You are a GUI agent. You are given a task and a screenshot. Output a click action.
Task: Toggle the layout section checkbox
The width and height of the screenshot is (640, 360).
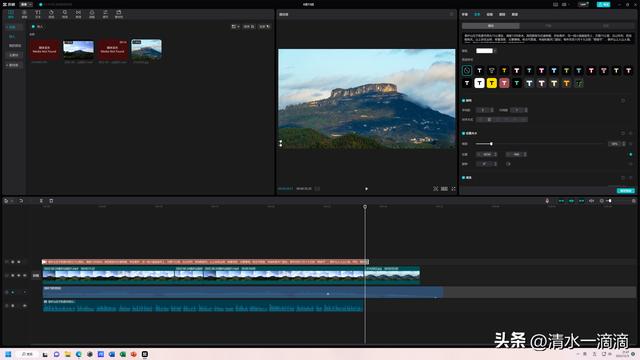pyautogui.click(x=464, y=100)
